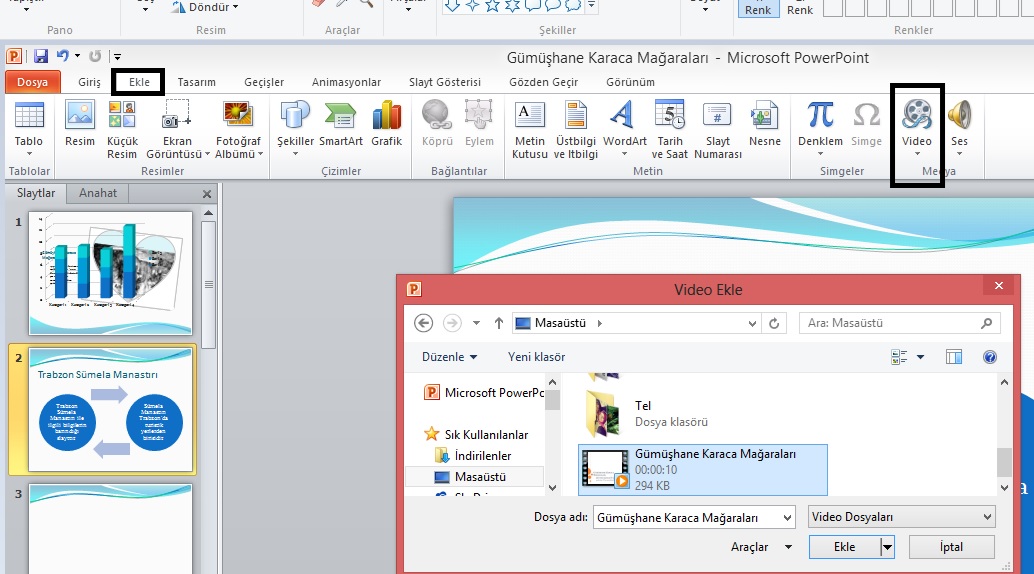Open the Ekle button split arrow
Screen dimensions: 1034x574
click(888, 547)
